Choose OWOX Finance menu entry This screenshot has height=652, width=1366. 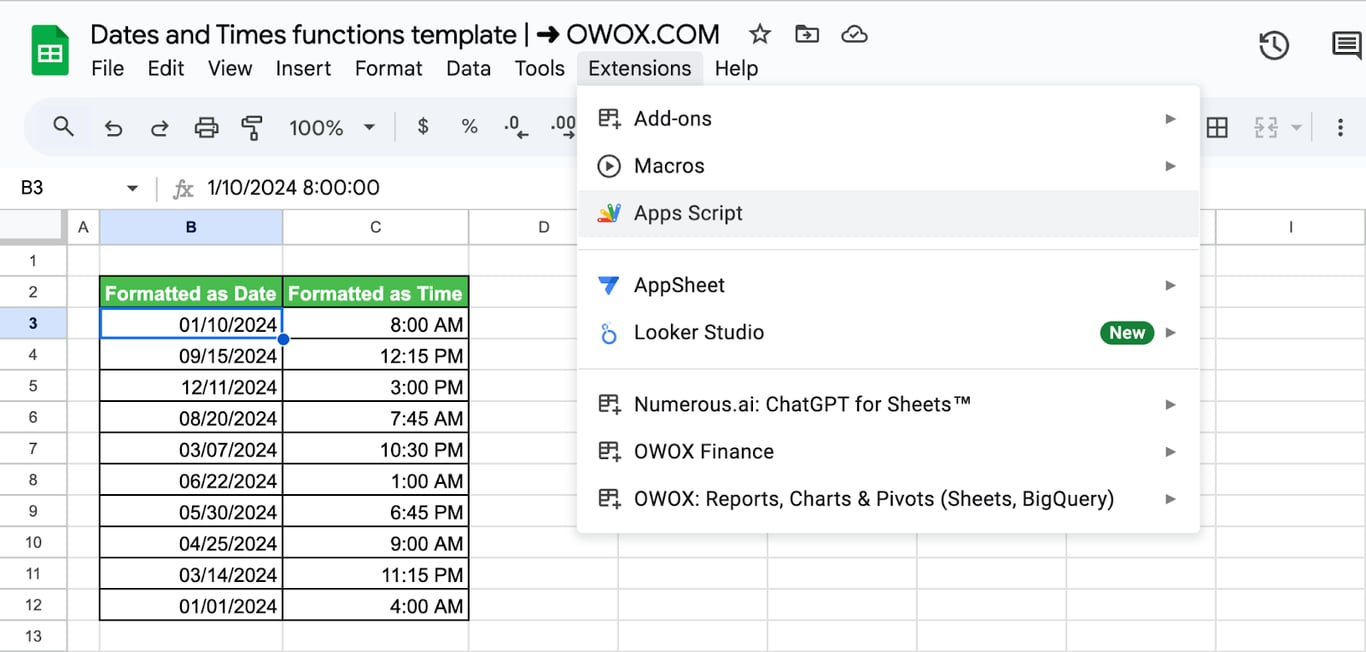point(888,451)
